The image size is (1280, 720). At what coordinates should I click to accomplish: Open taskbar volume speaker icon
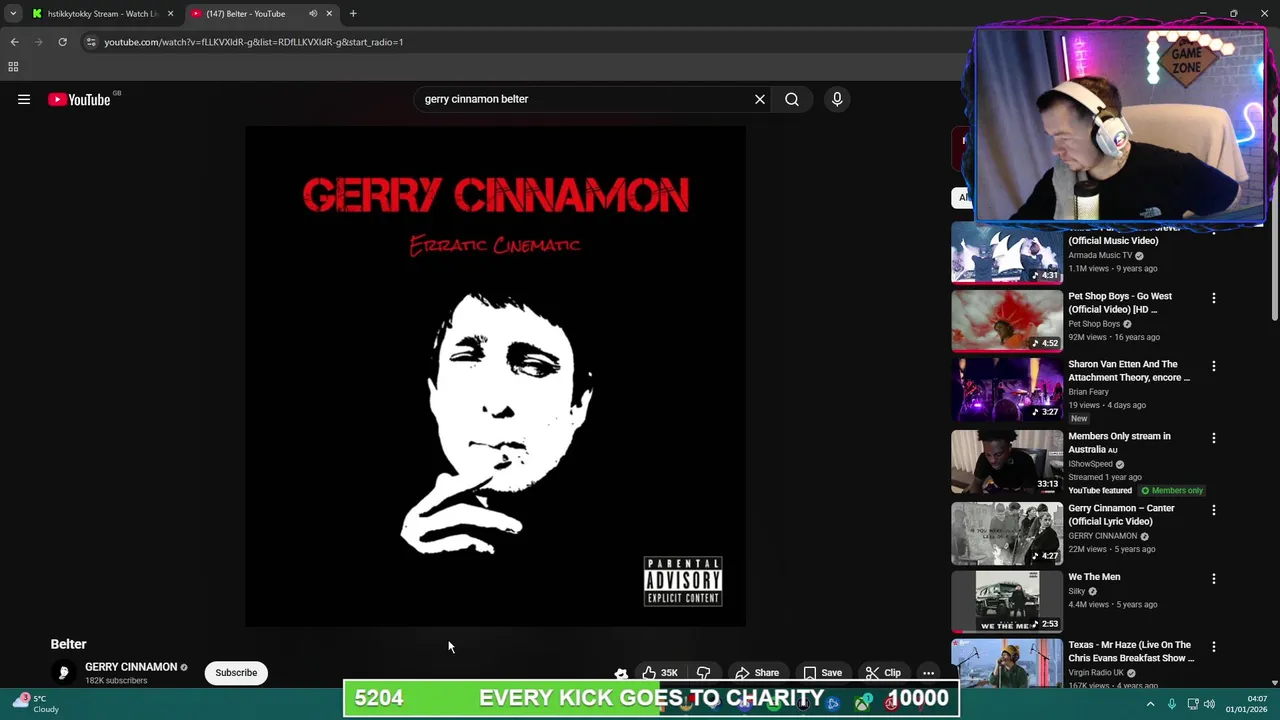[x=1210, y=704]
